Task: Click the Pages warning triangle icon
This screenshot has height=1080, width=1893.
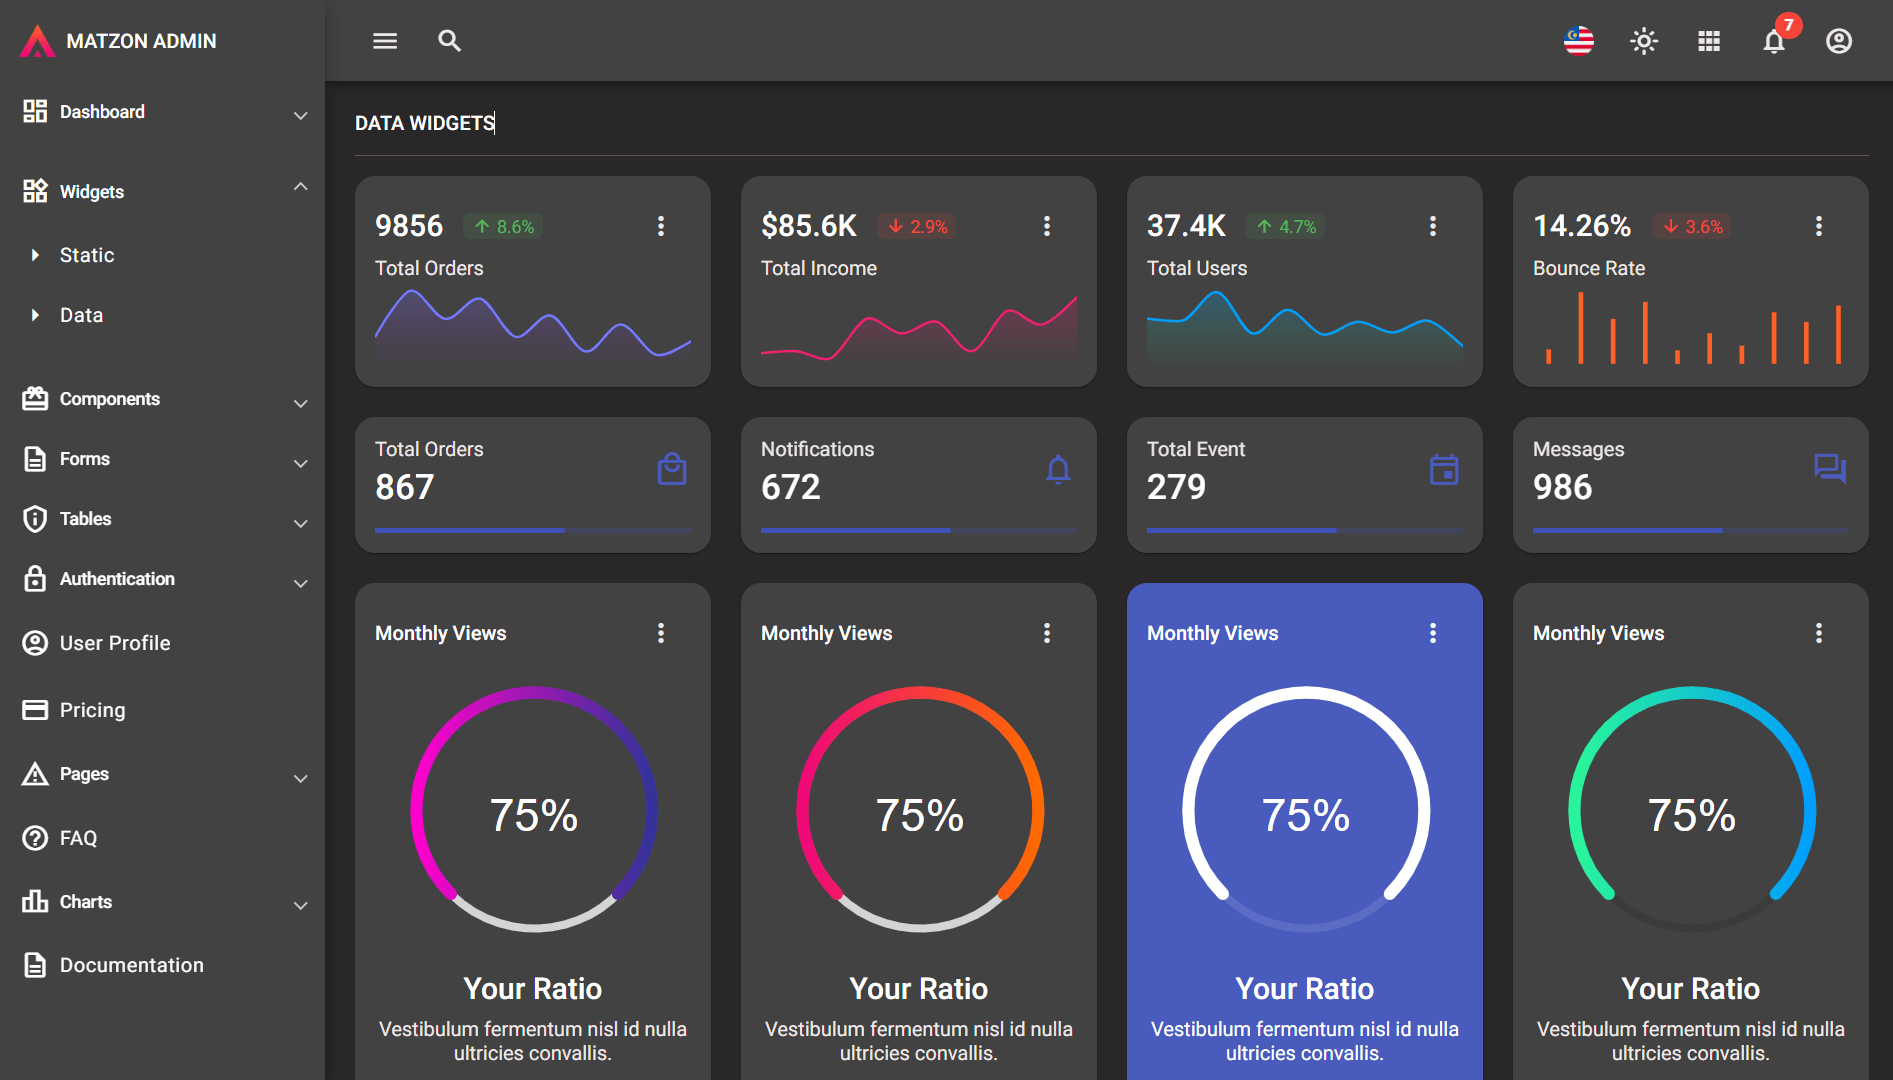Action: click(x=35, y=774)
